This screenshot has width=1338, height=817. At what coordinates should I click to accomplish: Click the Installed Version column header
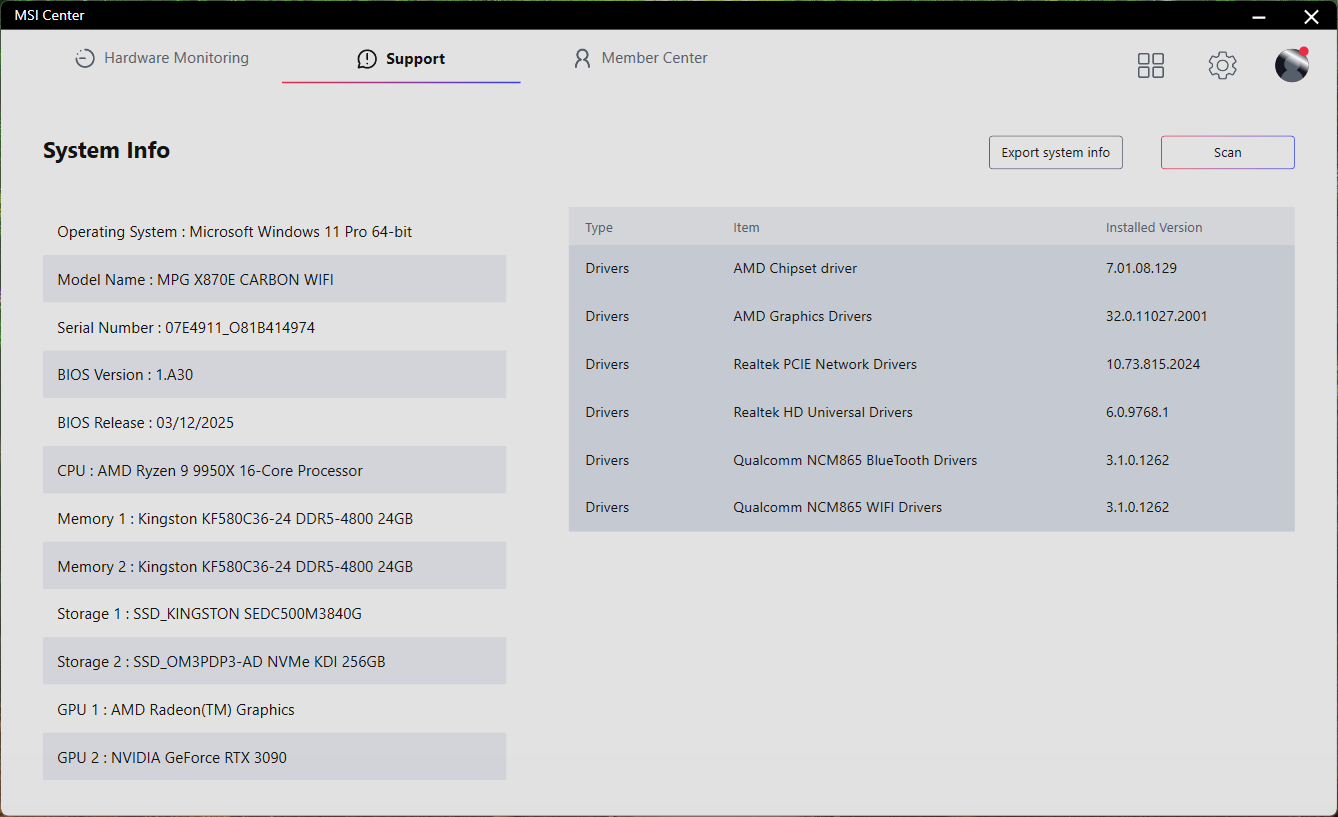[1153, 228]
